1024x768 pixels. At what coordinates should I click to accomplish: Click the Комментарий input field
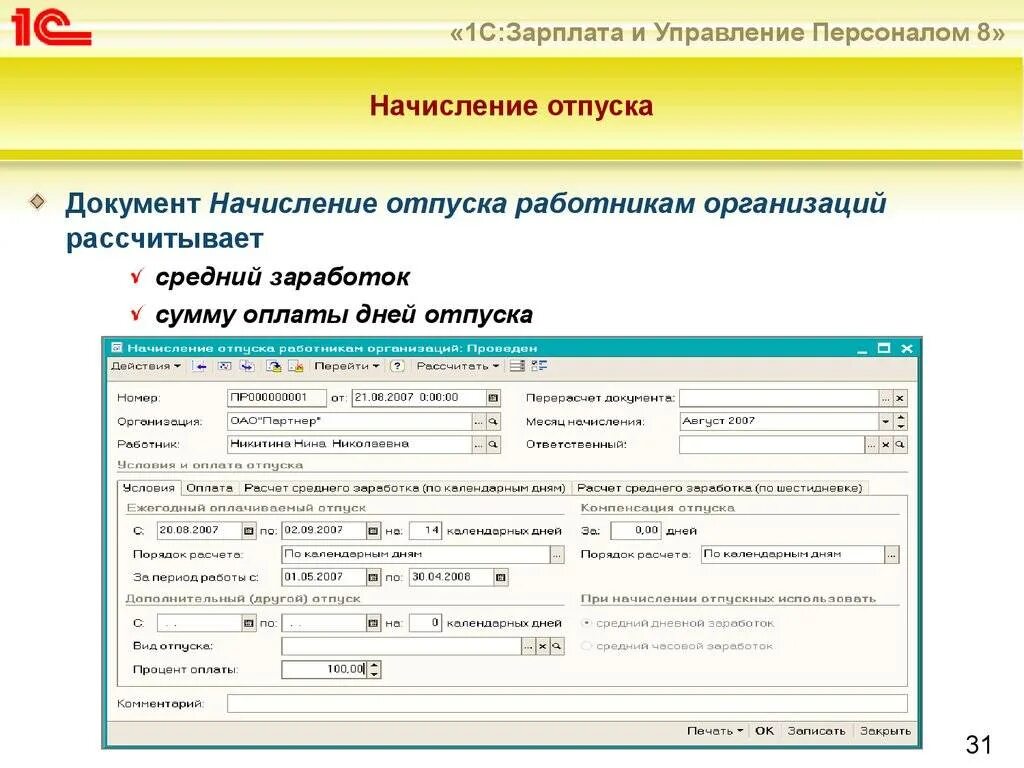[567, 703]
